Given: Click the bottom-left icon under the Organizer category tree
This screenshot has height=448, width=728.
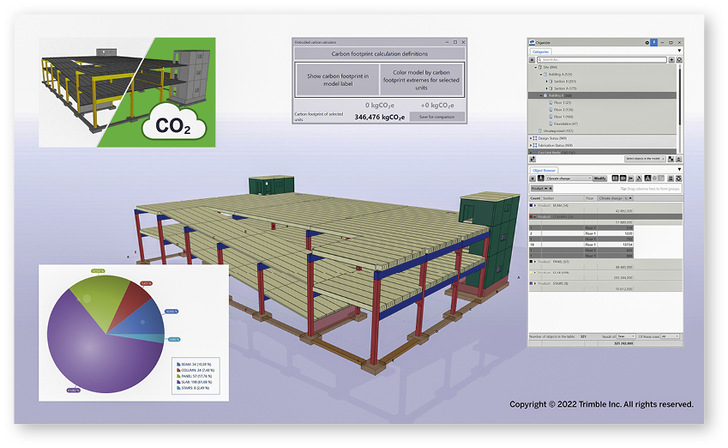Looking at the screenshot, I should click(x=533, y=159).
